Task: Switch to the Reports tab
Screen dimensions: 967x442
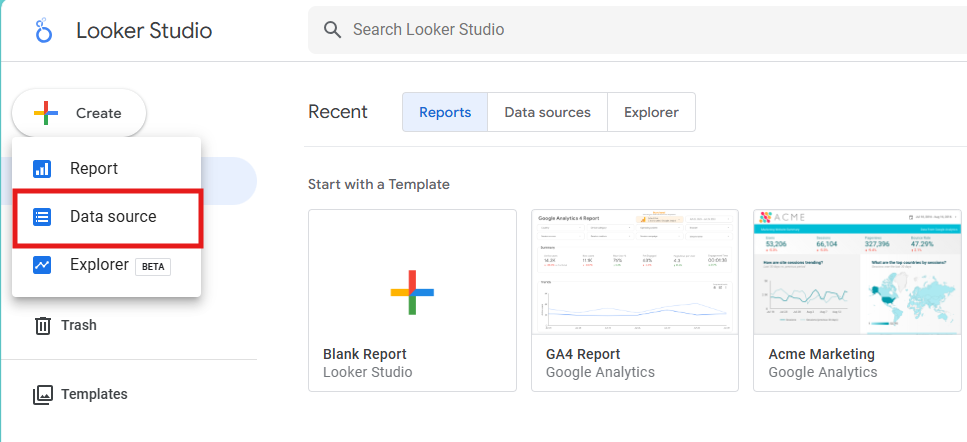Action: point(445,112)
